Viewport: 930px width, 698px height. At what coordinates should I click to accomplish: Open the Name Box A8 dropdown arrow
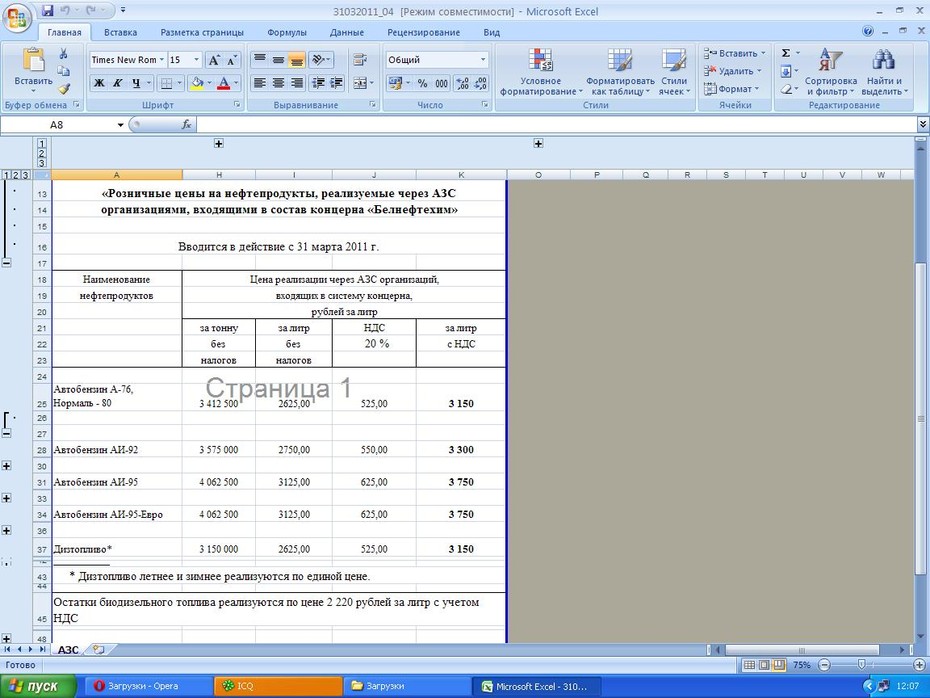point(120,125)
